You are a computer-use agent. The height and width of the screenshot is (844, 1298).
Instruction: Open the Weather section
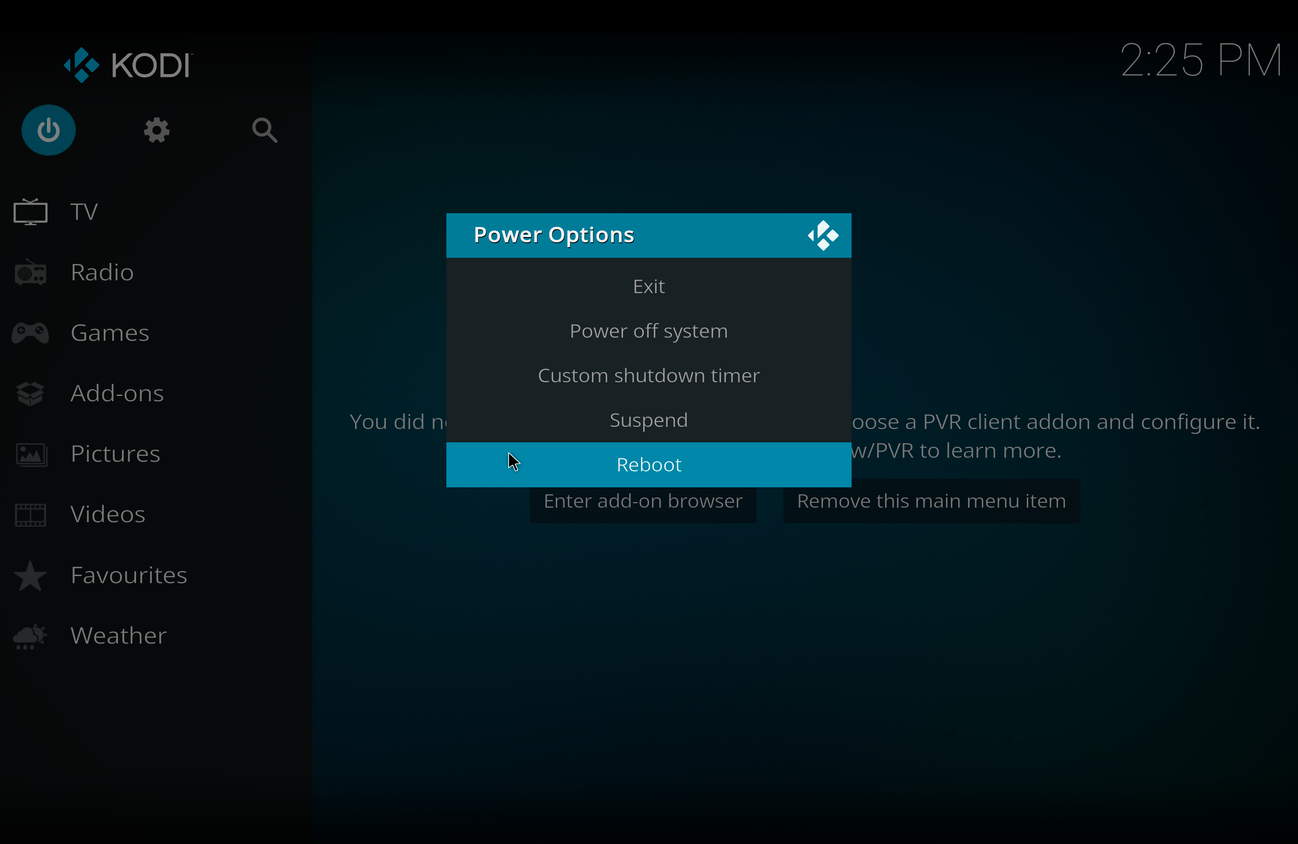(x=118, y=635)
